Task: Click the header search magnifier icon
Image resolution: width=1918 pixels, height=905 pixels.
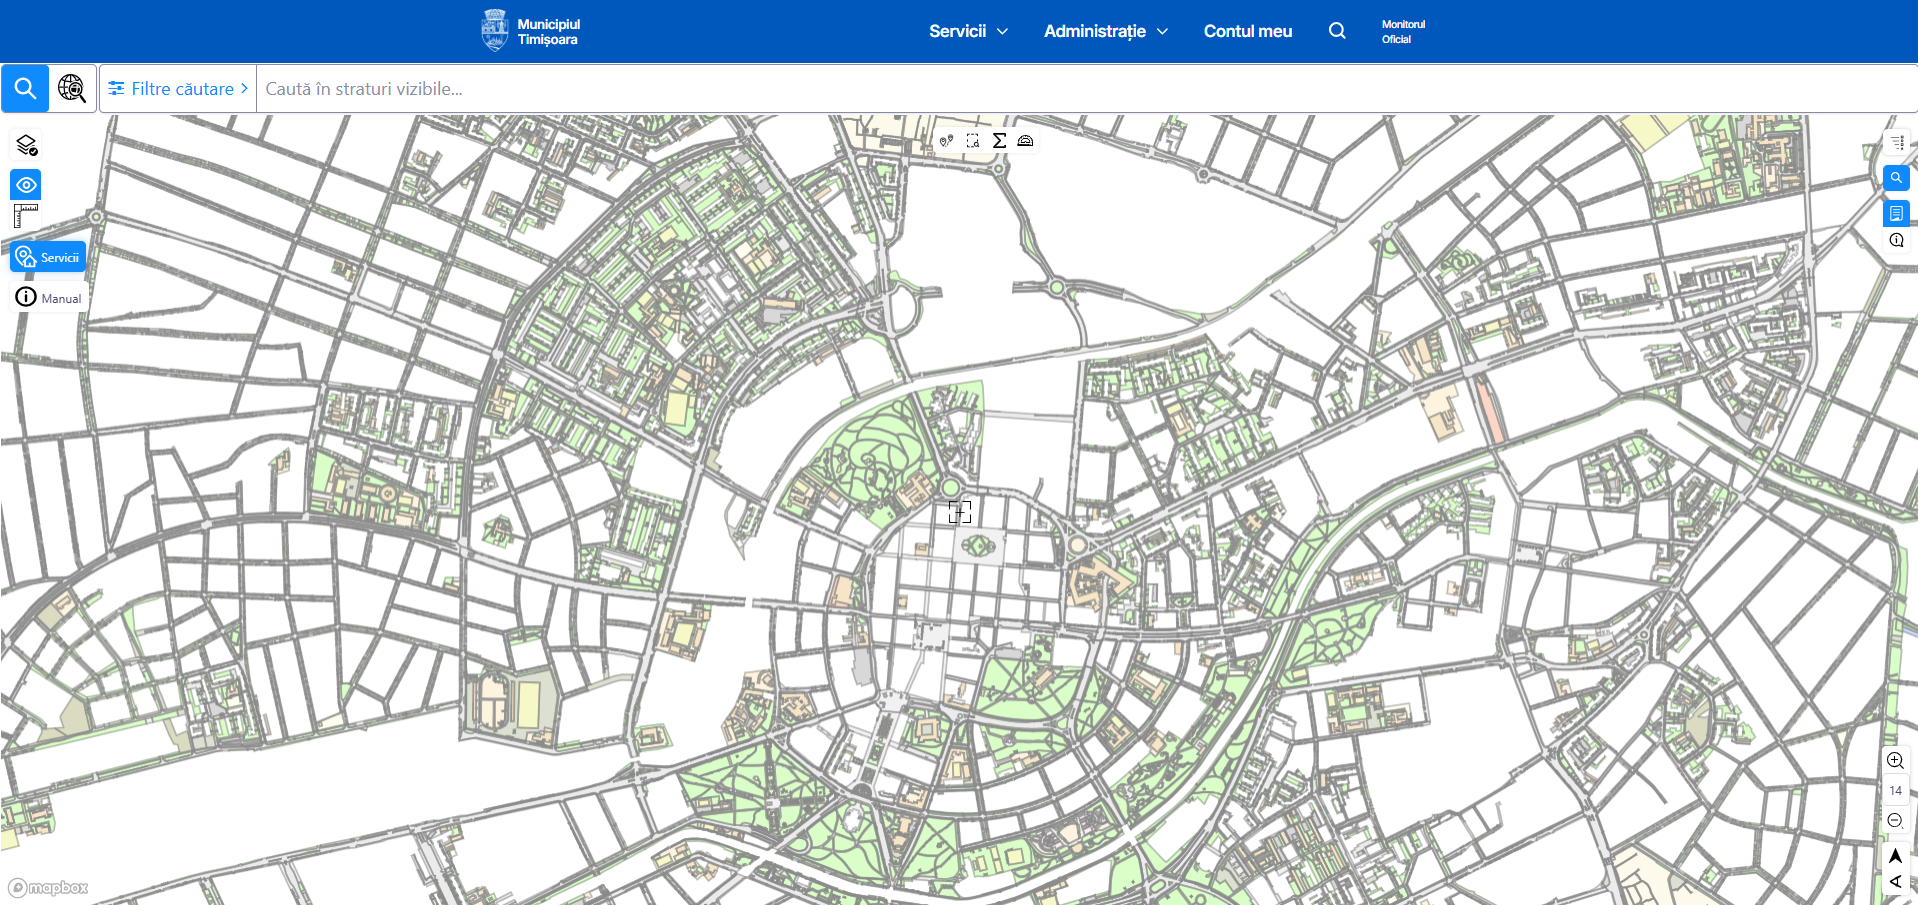Action: [1337, 31]
